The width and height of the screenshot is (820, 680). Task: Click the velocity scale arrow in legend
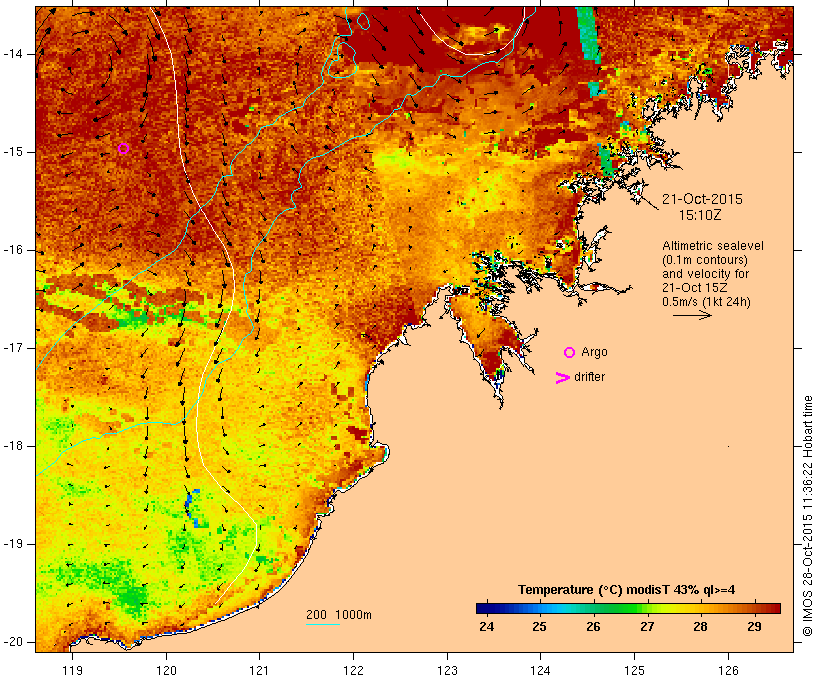pyautogui.click(x=692, y=315)
